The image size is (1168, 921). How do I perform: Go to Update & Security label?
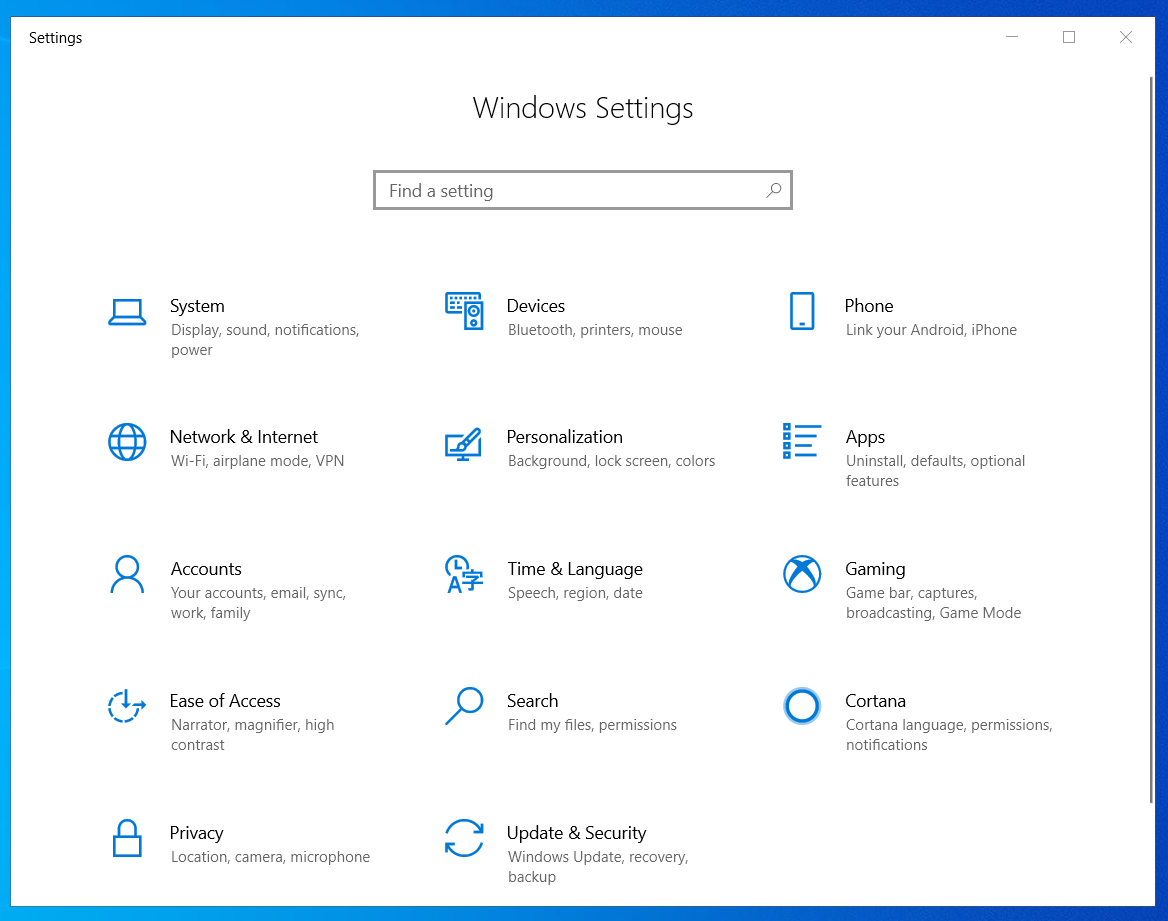click(576, 833)
